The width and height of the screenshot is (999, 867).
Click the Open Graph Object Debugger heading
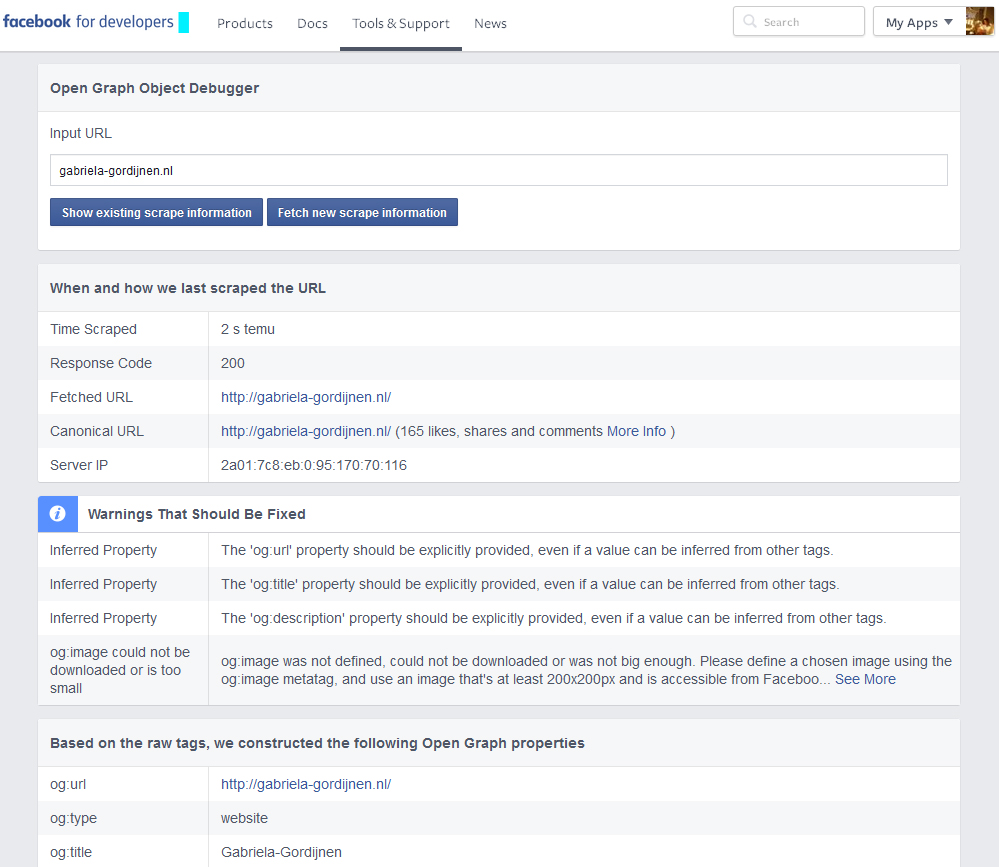(155, 88)
